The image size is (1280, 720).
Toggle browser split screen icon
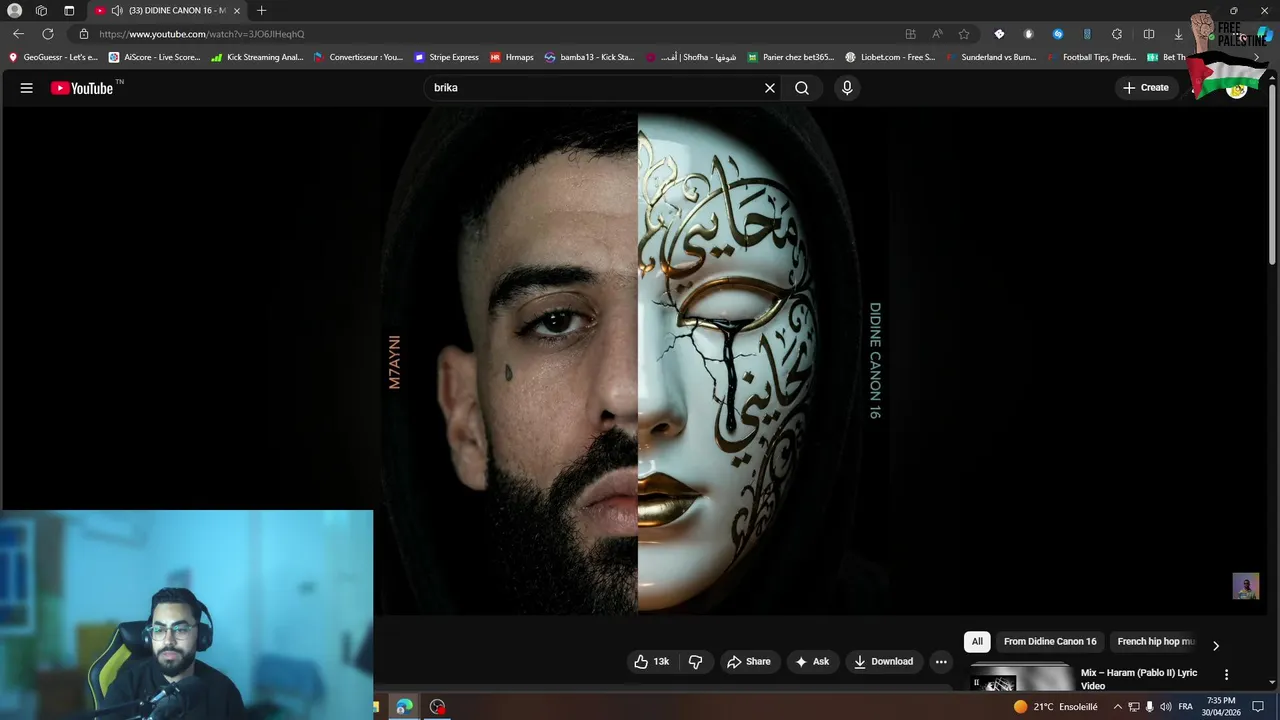click(x=1149, y=34)
